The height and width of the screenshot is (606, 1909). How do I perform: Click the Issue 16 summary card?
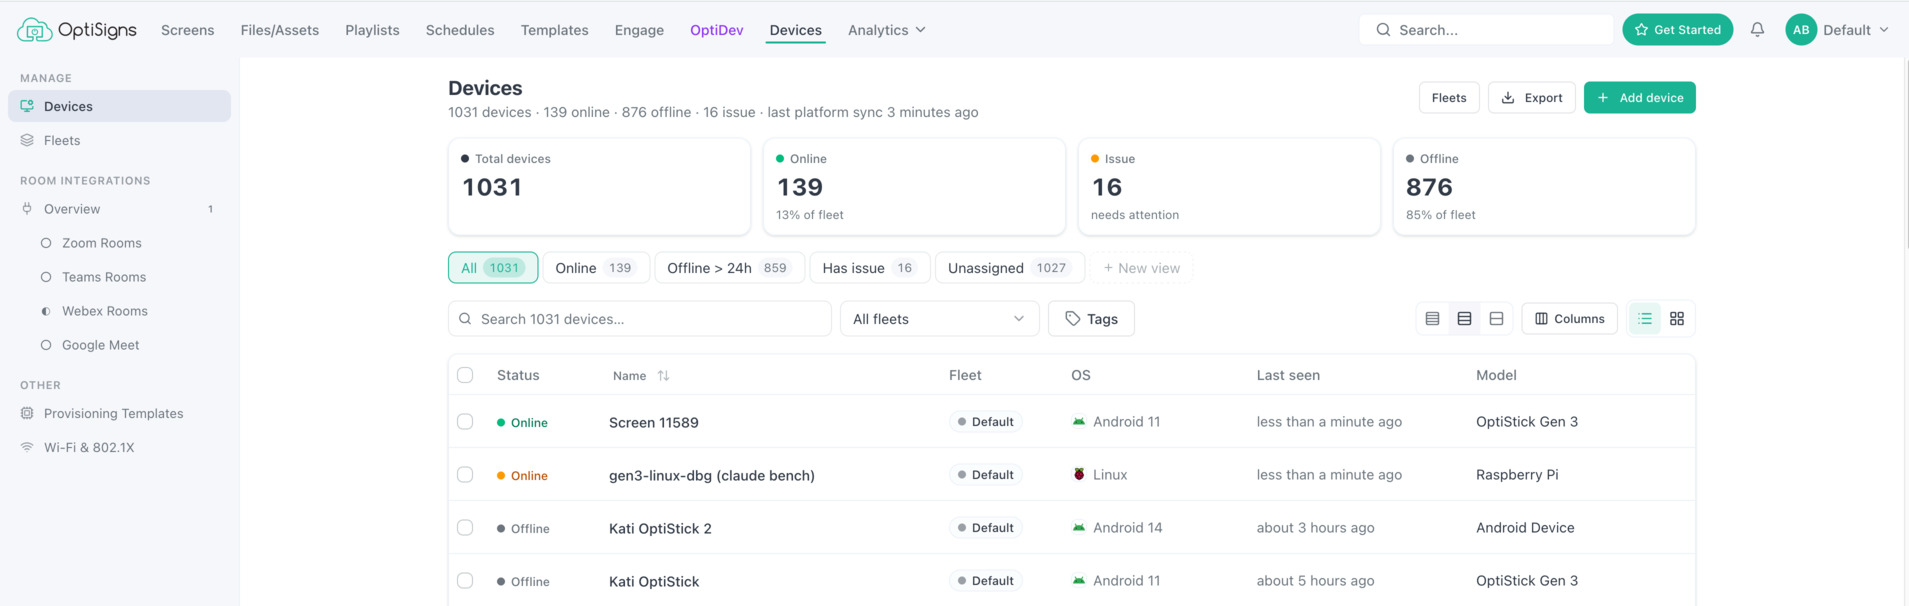point(1228,187)
